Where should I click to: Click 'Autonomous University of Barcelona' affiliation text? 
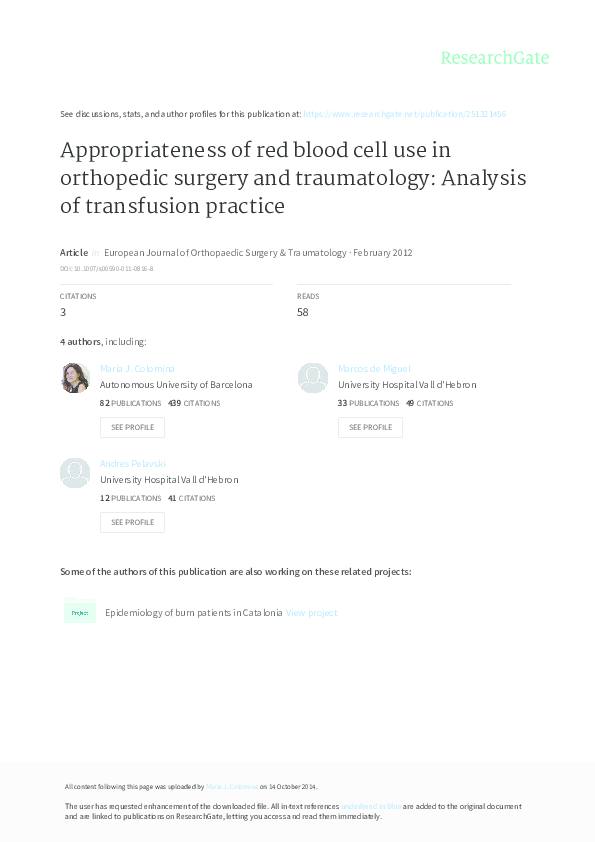click(177, 384)
